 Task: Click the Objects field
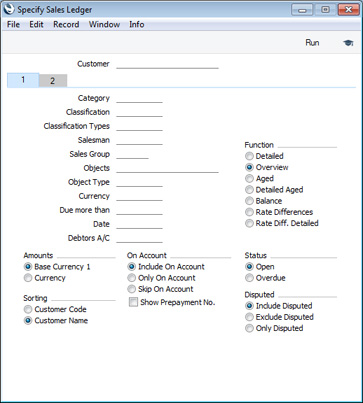tap(167, 168)
